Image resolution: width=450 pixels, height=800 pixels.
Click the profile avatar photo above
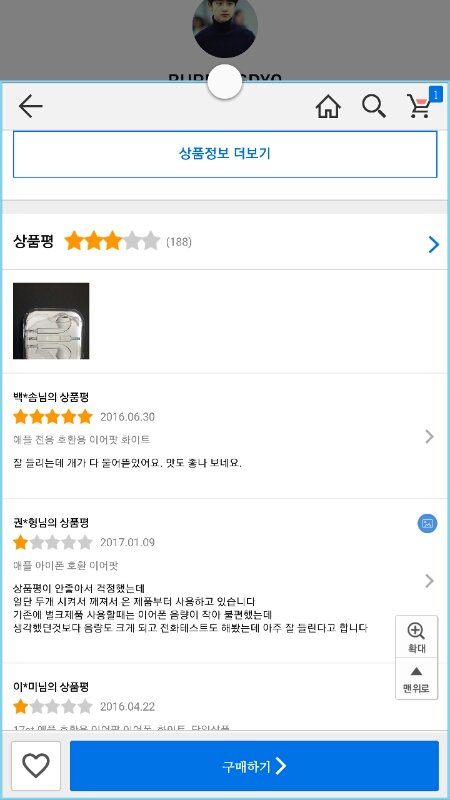click(x=225, y=26)
